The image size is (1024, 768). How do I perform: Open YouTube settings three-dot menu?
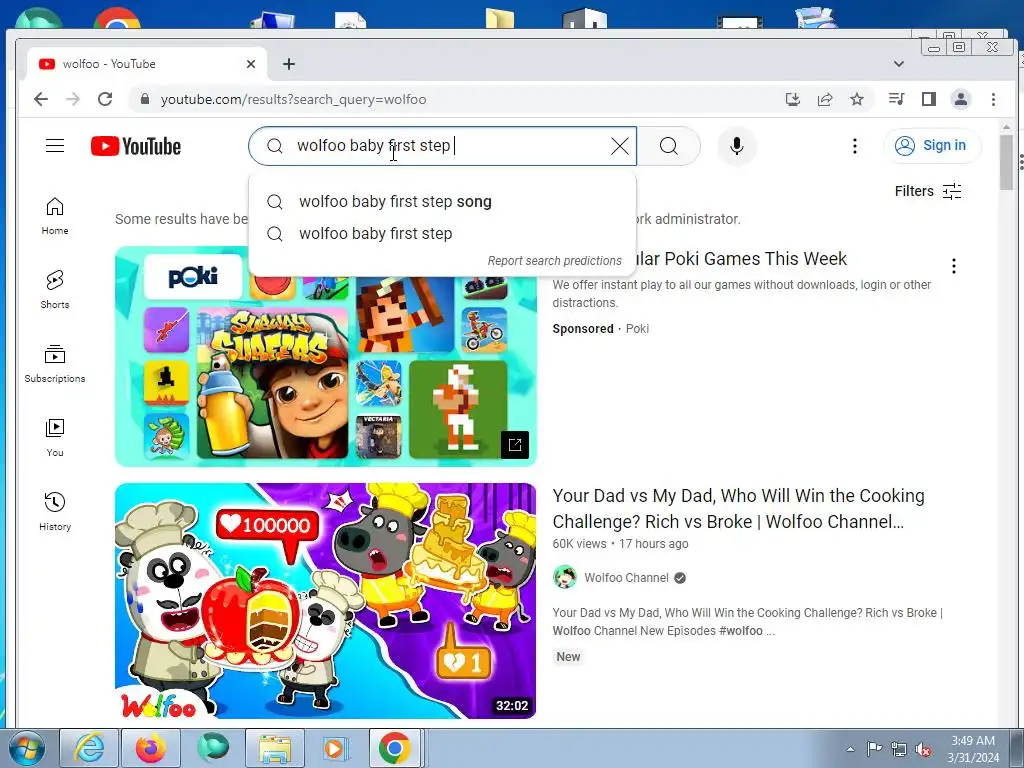click(854, 146)
